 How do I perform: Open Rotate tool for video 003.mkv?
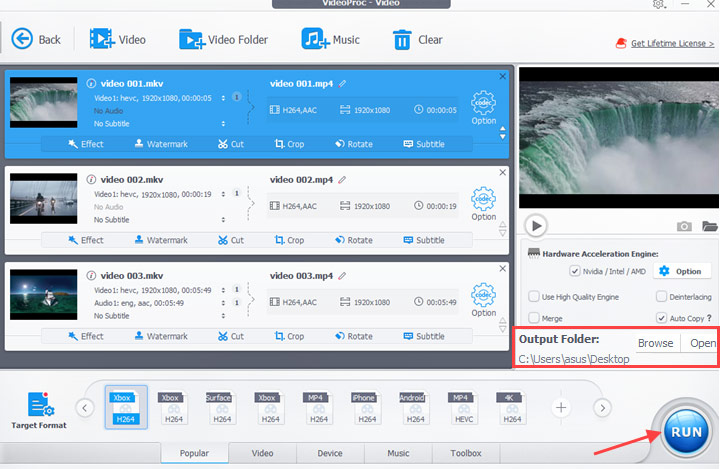(x=354, y=336)
